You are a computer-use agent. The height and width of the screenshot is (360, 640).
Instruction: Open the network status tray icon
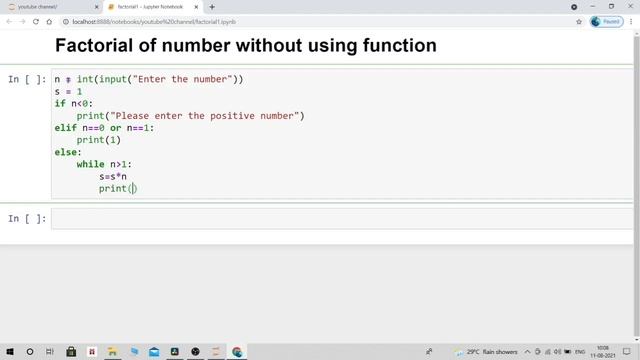tap(548, 351)
